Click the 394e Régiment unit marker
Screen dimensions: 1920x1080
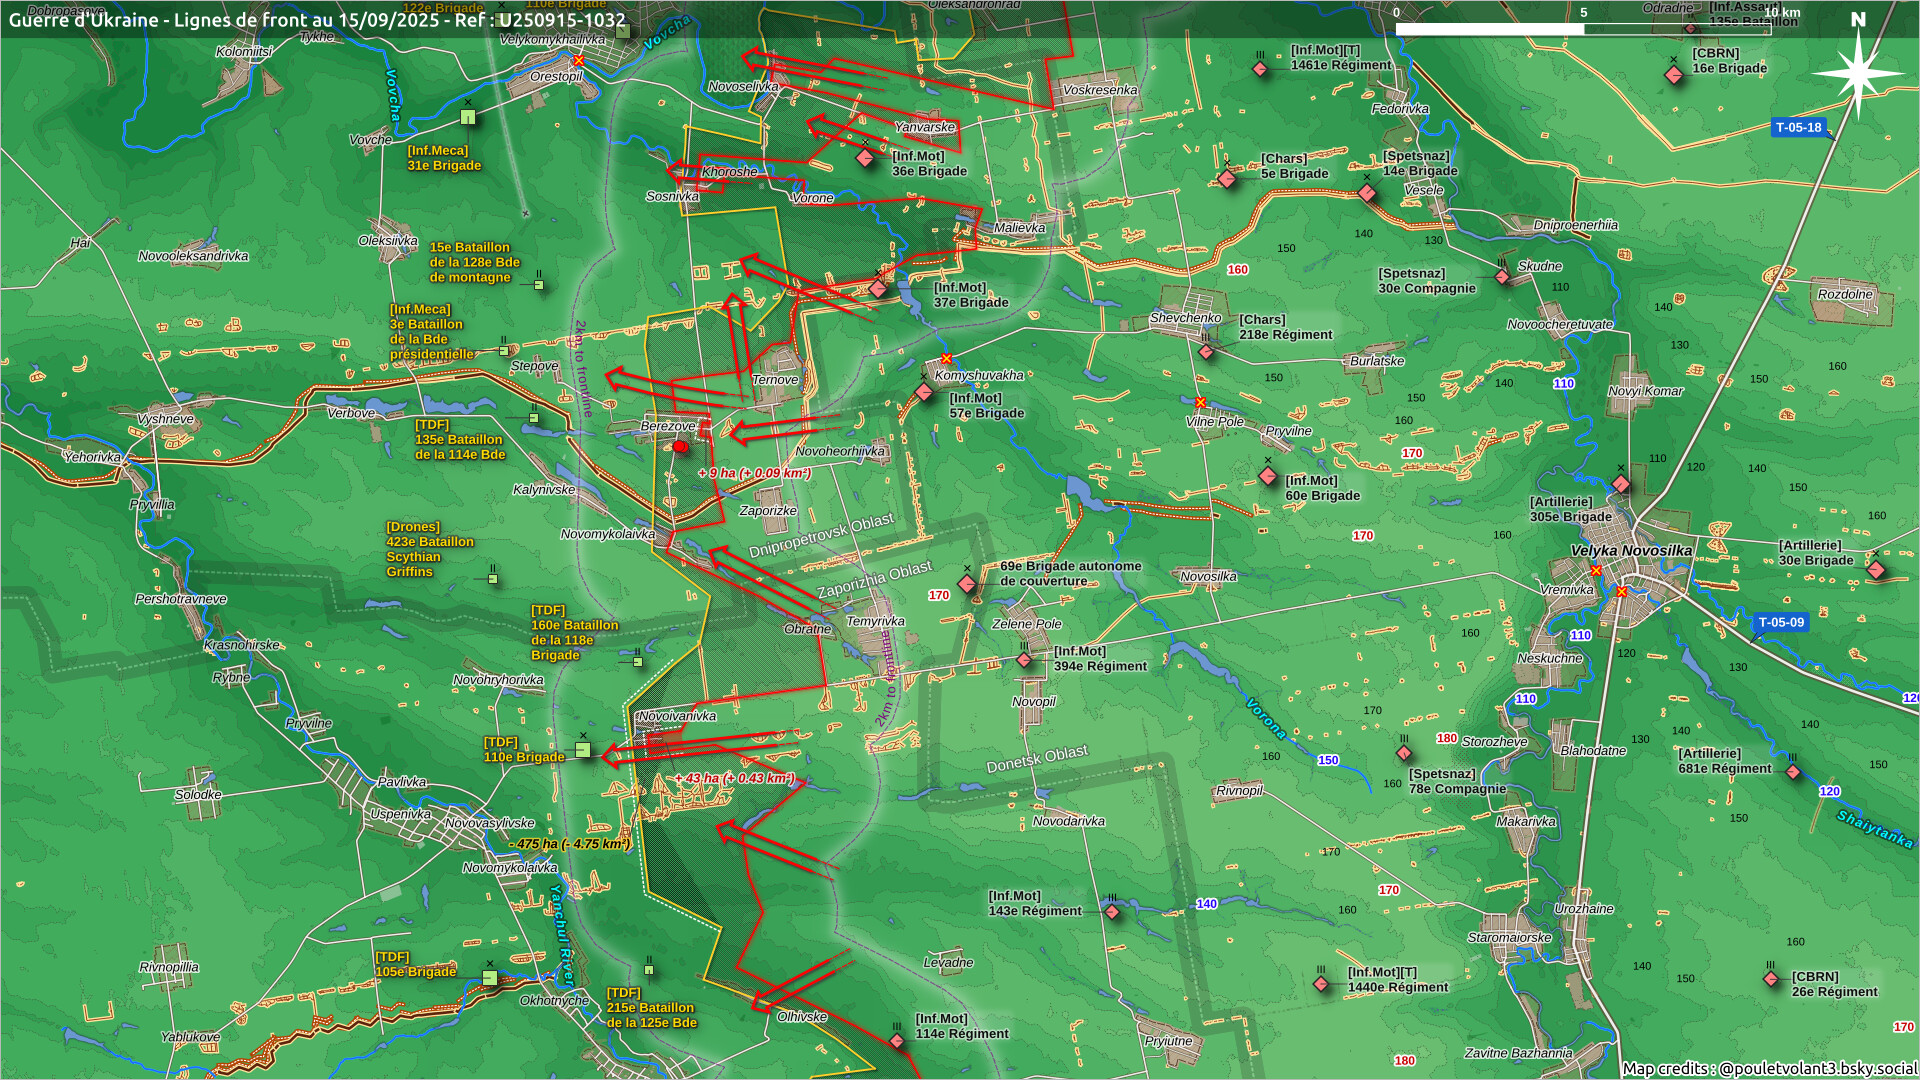pos(1024,660)
